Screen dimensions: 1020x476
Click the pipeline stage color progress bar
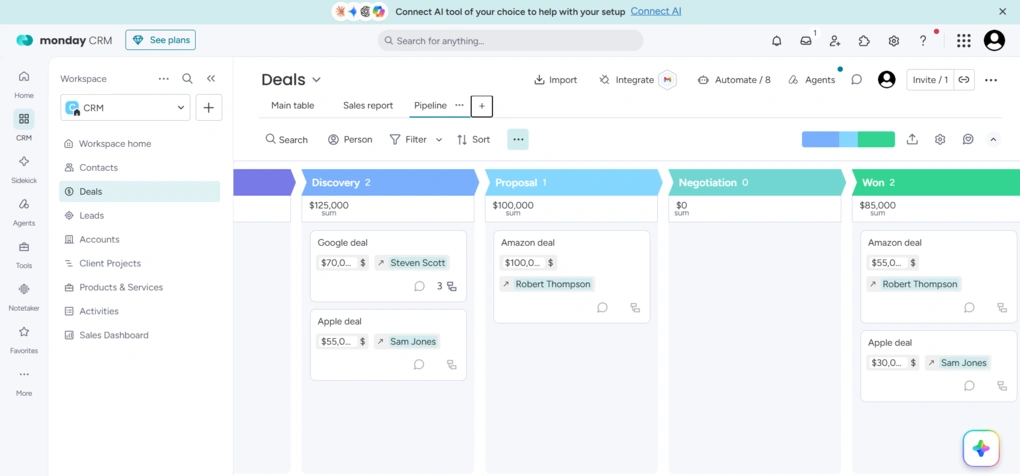848,139
